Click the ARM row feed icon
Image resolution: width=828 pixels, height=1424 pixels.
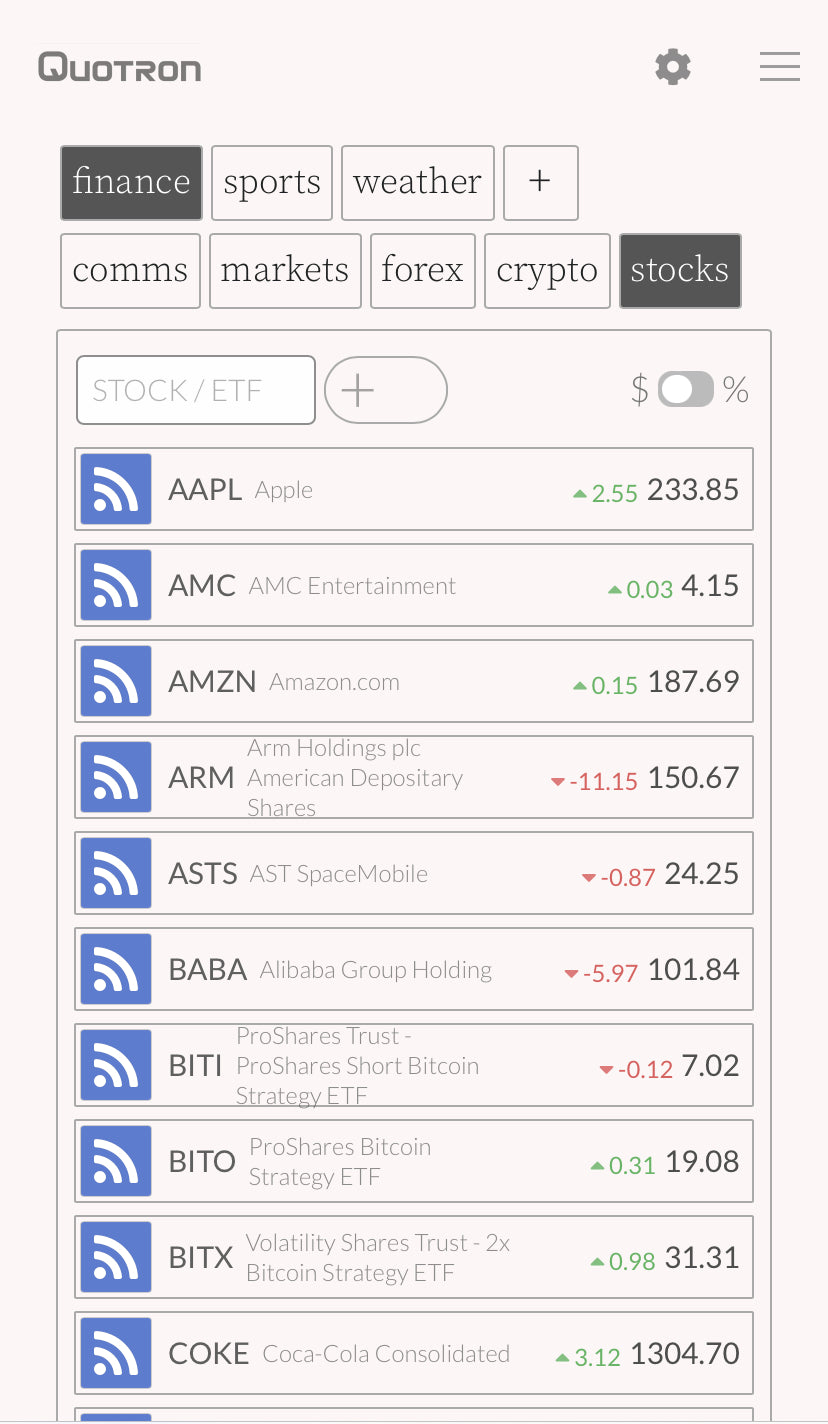pyautogui.click(x=116, y=777)
